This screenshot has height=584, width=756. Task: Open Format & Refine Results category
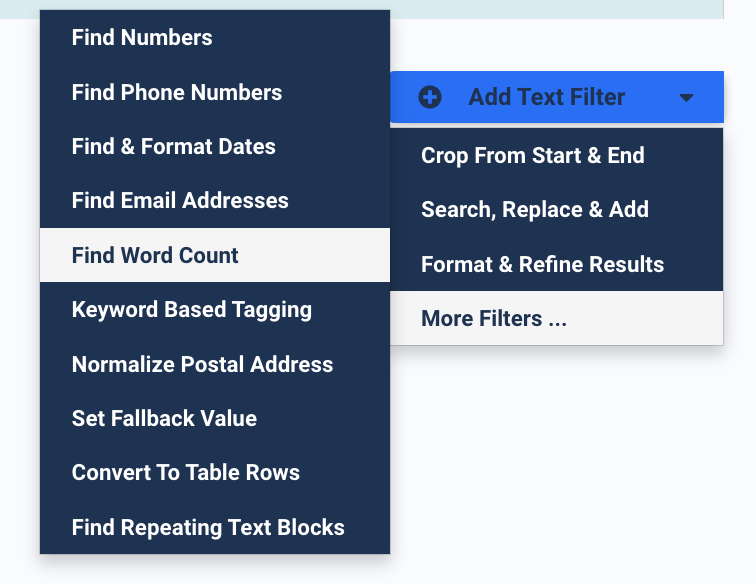(x=556, y=264)
